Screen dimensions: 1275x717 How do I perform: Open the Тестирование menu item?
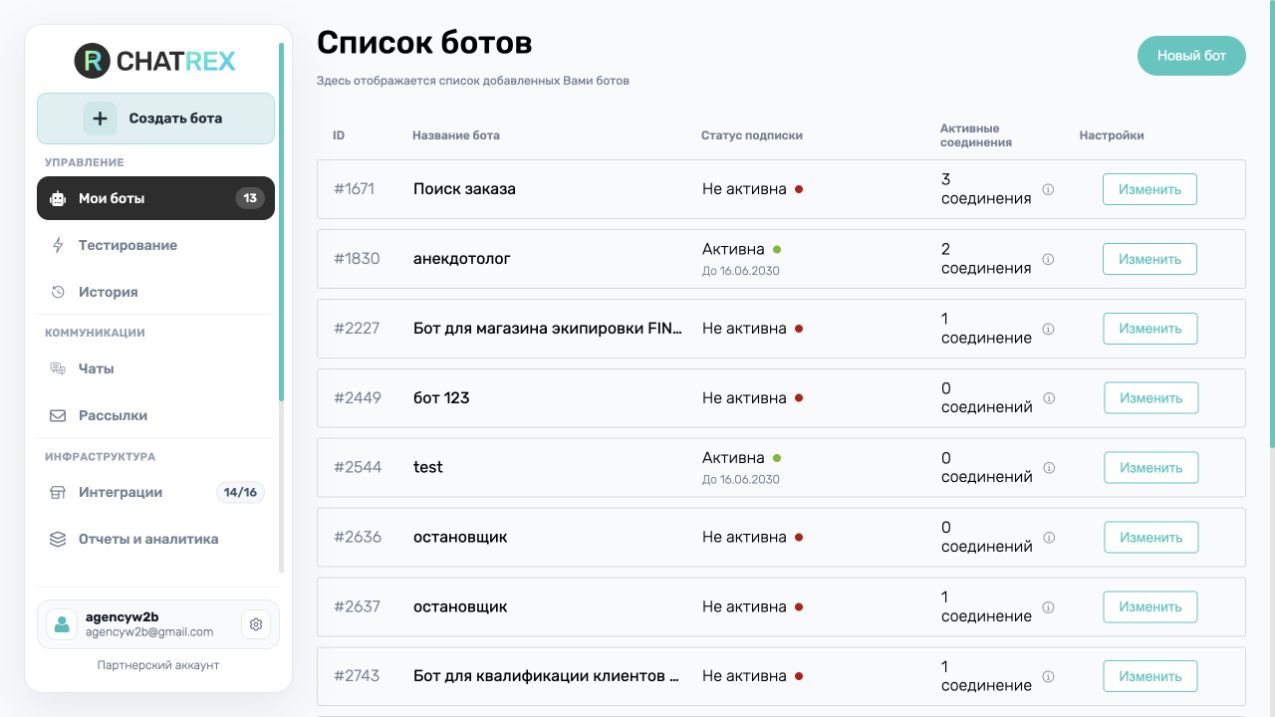tap(156, 245)
